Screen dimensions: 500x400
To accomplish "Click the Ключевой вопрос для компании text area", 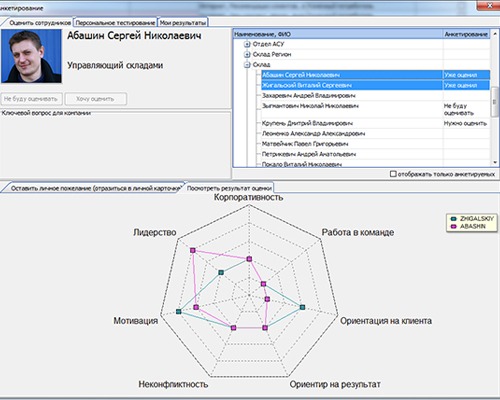I will coord(115,146).
